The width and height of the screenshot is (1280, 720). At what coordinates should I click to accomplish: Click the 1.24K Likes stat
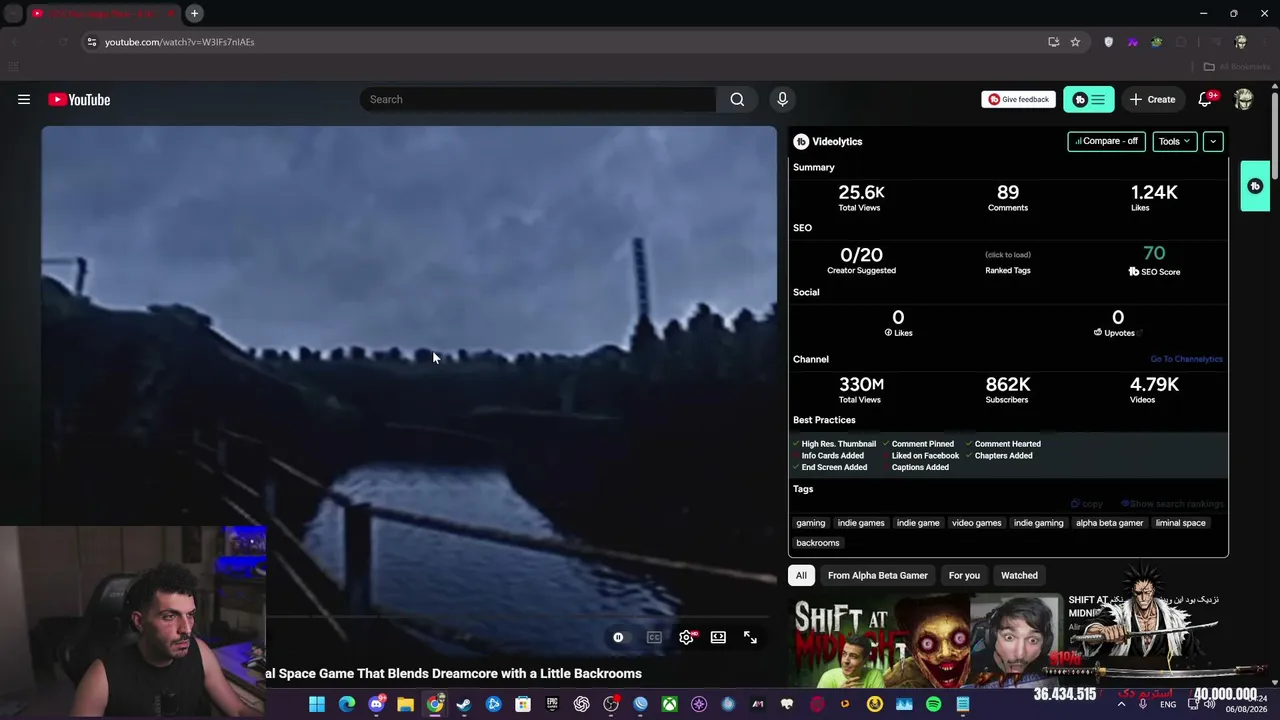(1154, 192)
